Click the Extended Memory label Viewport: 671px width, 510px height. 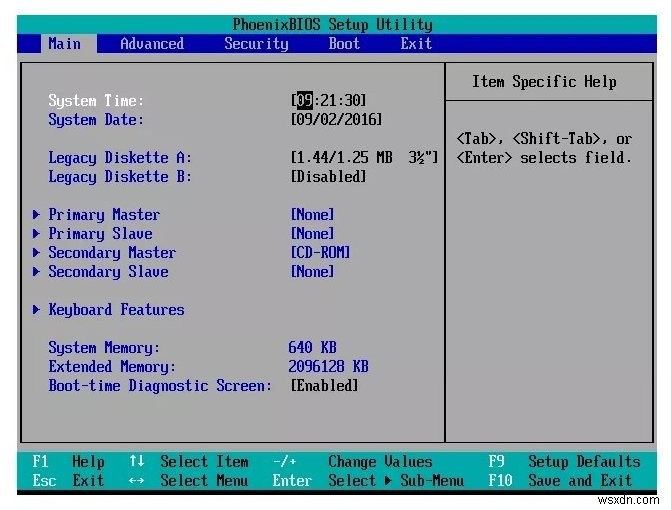tap(112, 367)
